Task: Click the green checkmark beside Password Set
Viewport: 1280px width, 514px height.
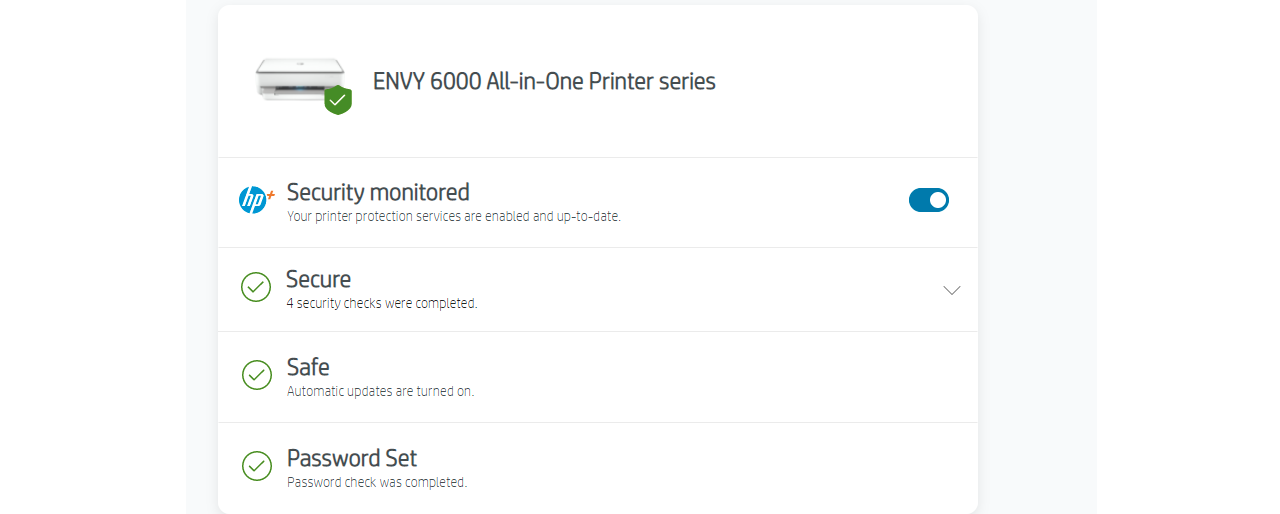Action: pos(257,466)
